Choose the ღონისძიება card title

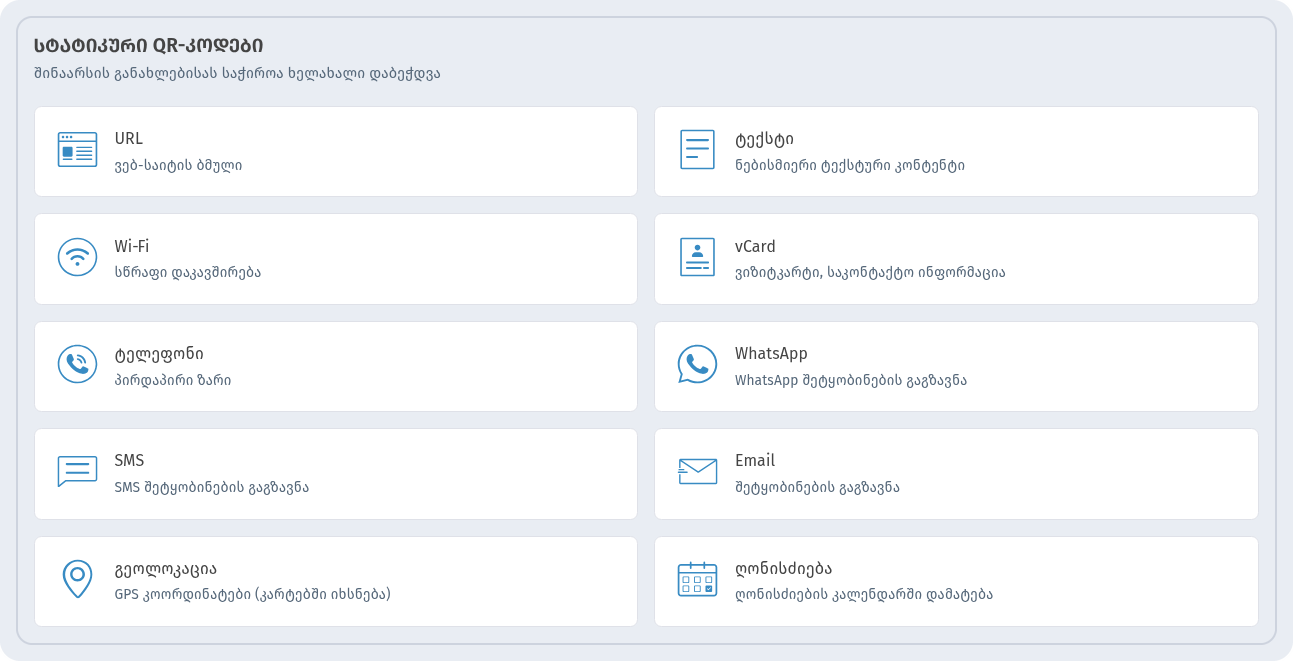click(x=783, y=568)
